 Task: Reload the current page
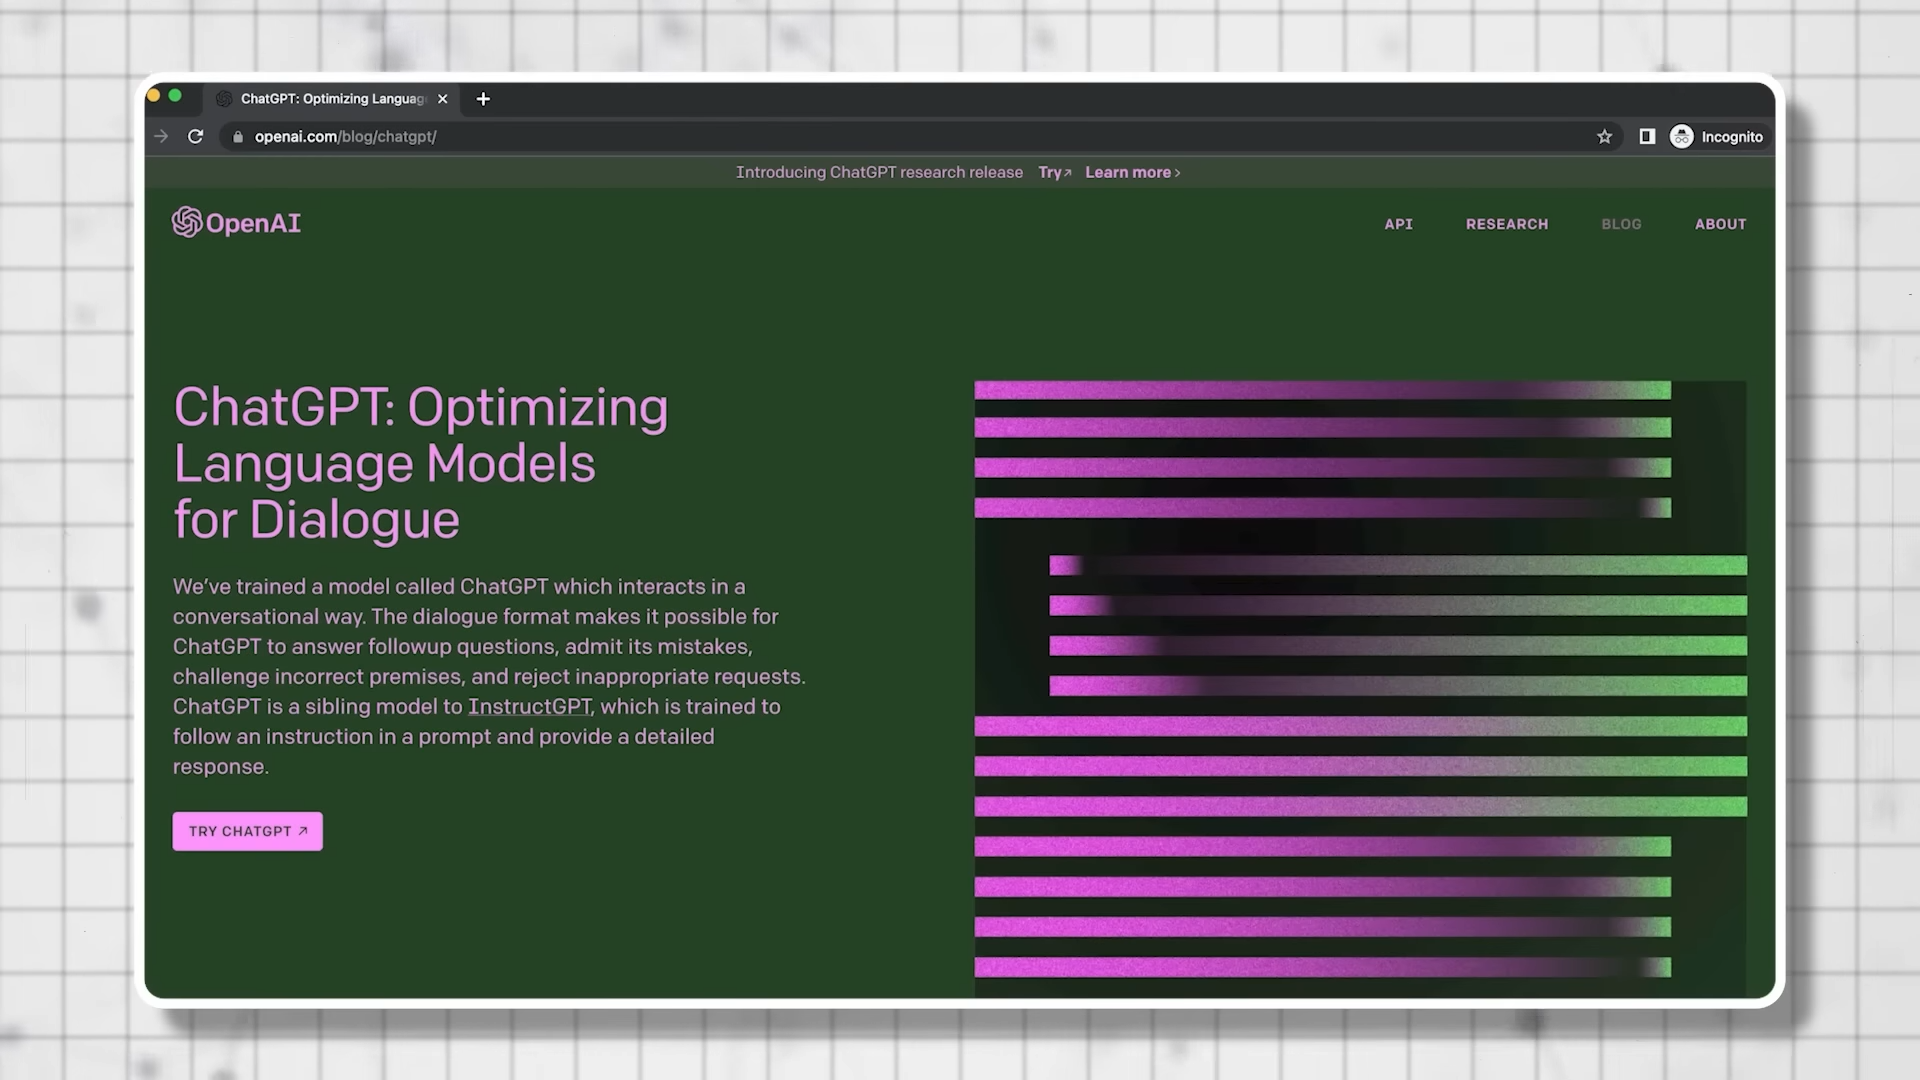pos(196,137)
